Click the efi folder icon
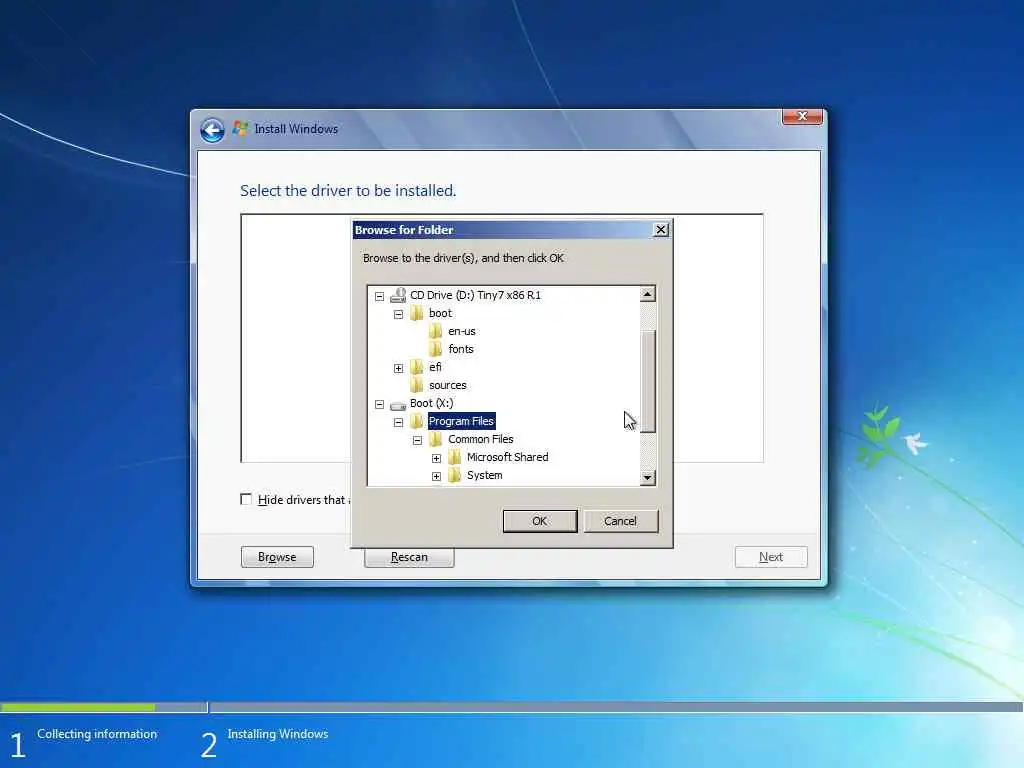 point(417,368)
